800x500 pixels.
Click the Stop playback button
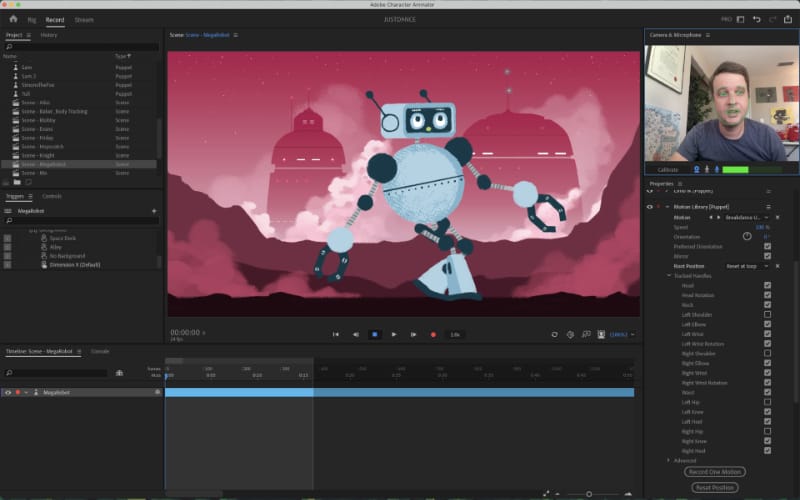(x=374, y=335)
